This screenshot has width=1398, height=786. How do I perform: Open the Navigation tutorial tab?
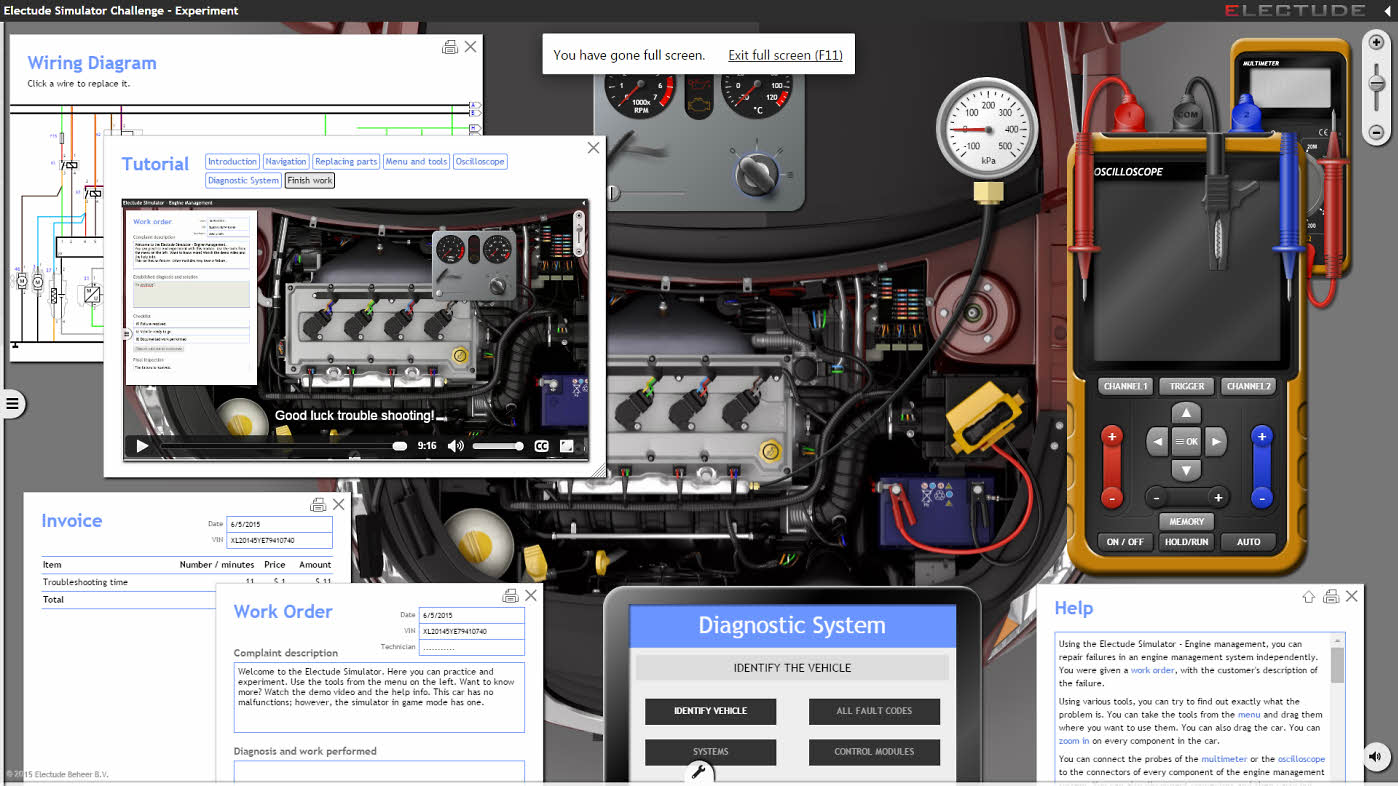[x=286, y=161]
